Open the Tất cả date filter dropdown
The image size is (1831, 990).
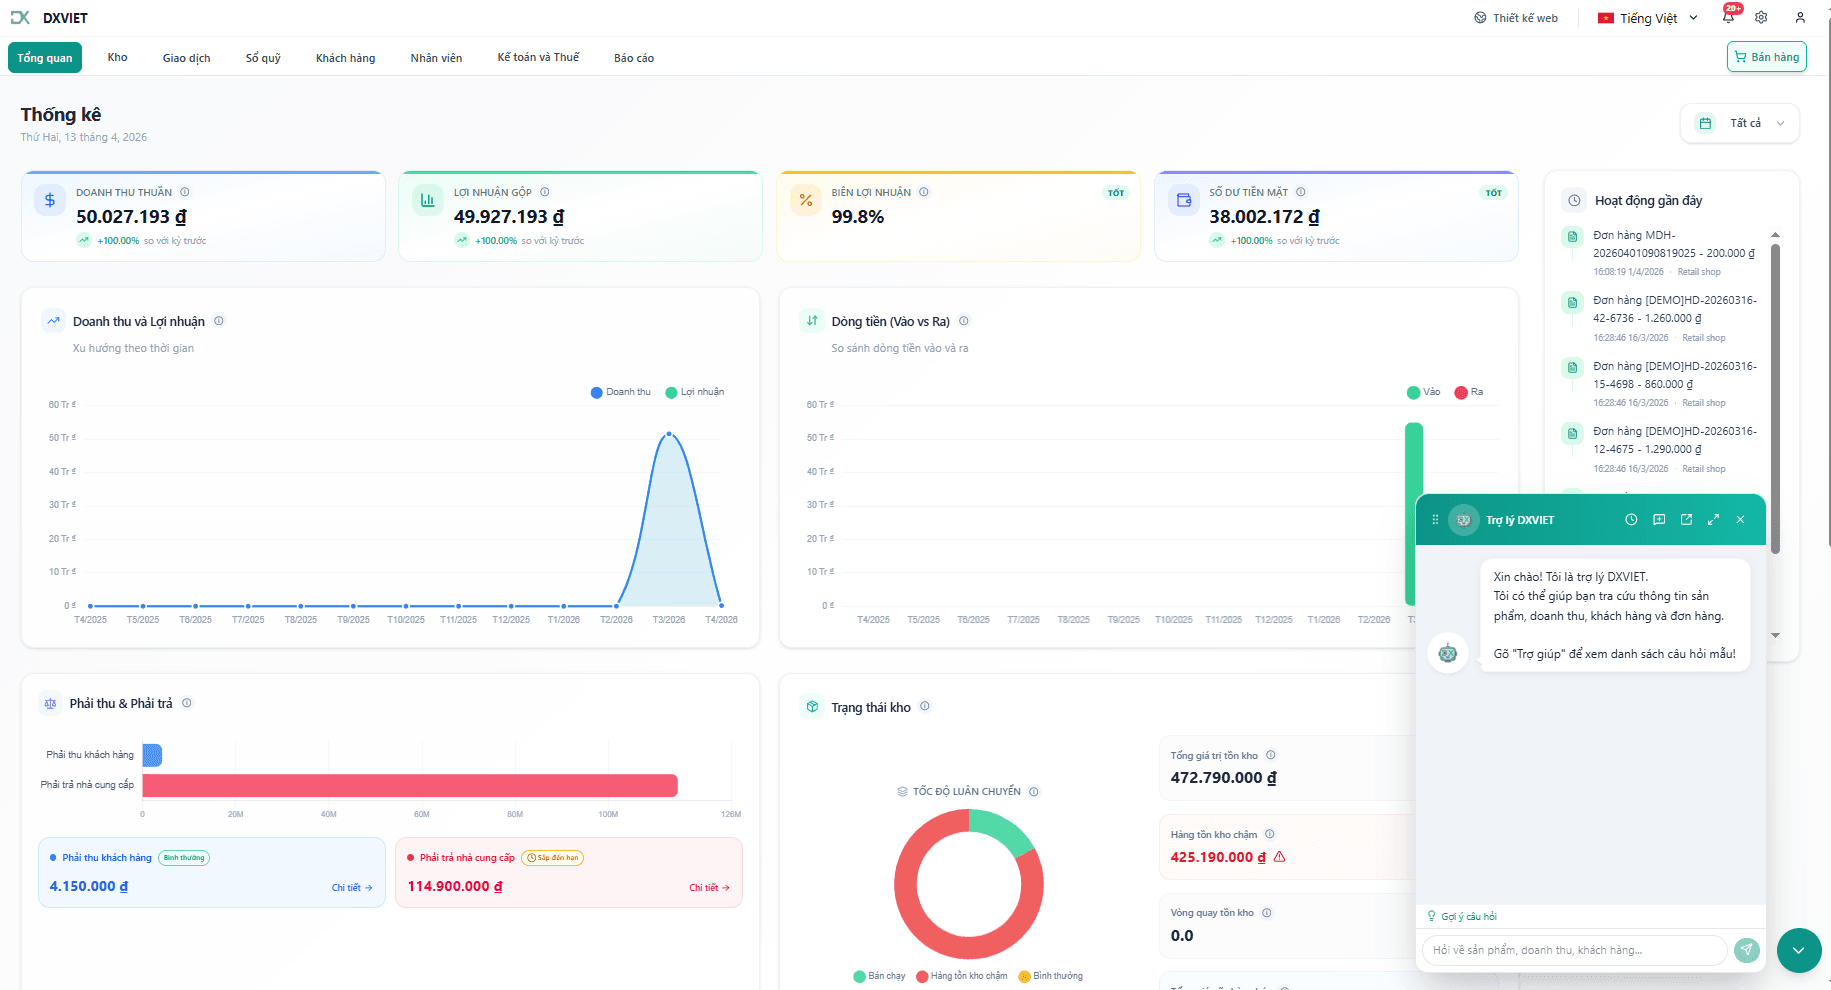(1740, 123)
